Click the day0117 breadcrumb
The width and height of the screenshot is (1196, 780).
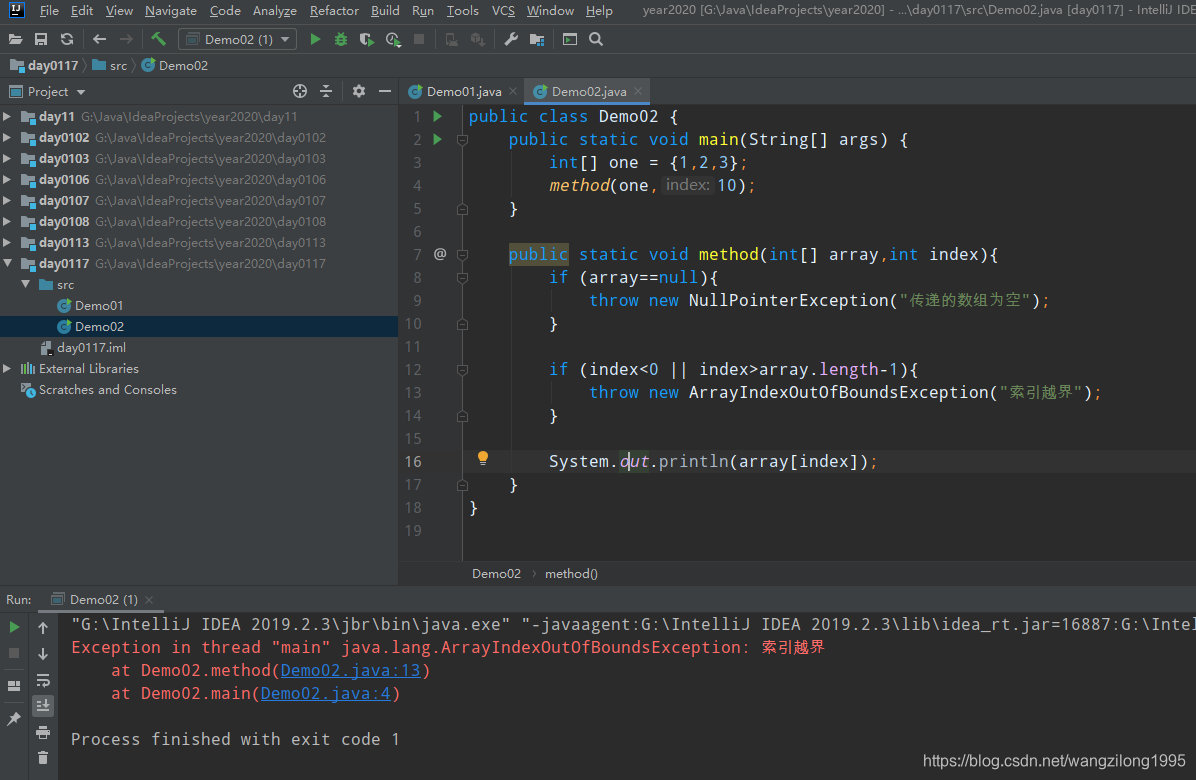pos(44,66)
